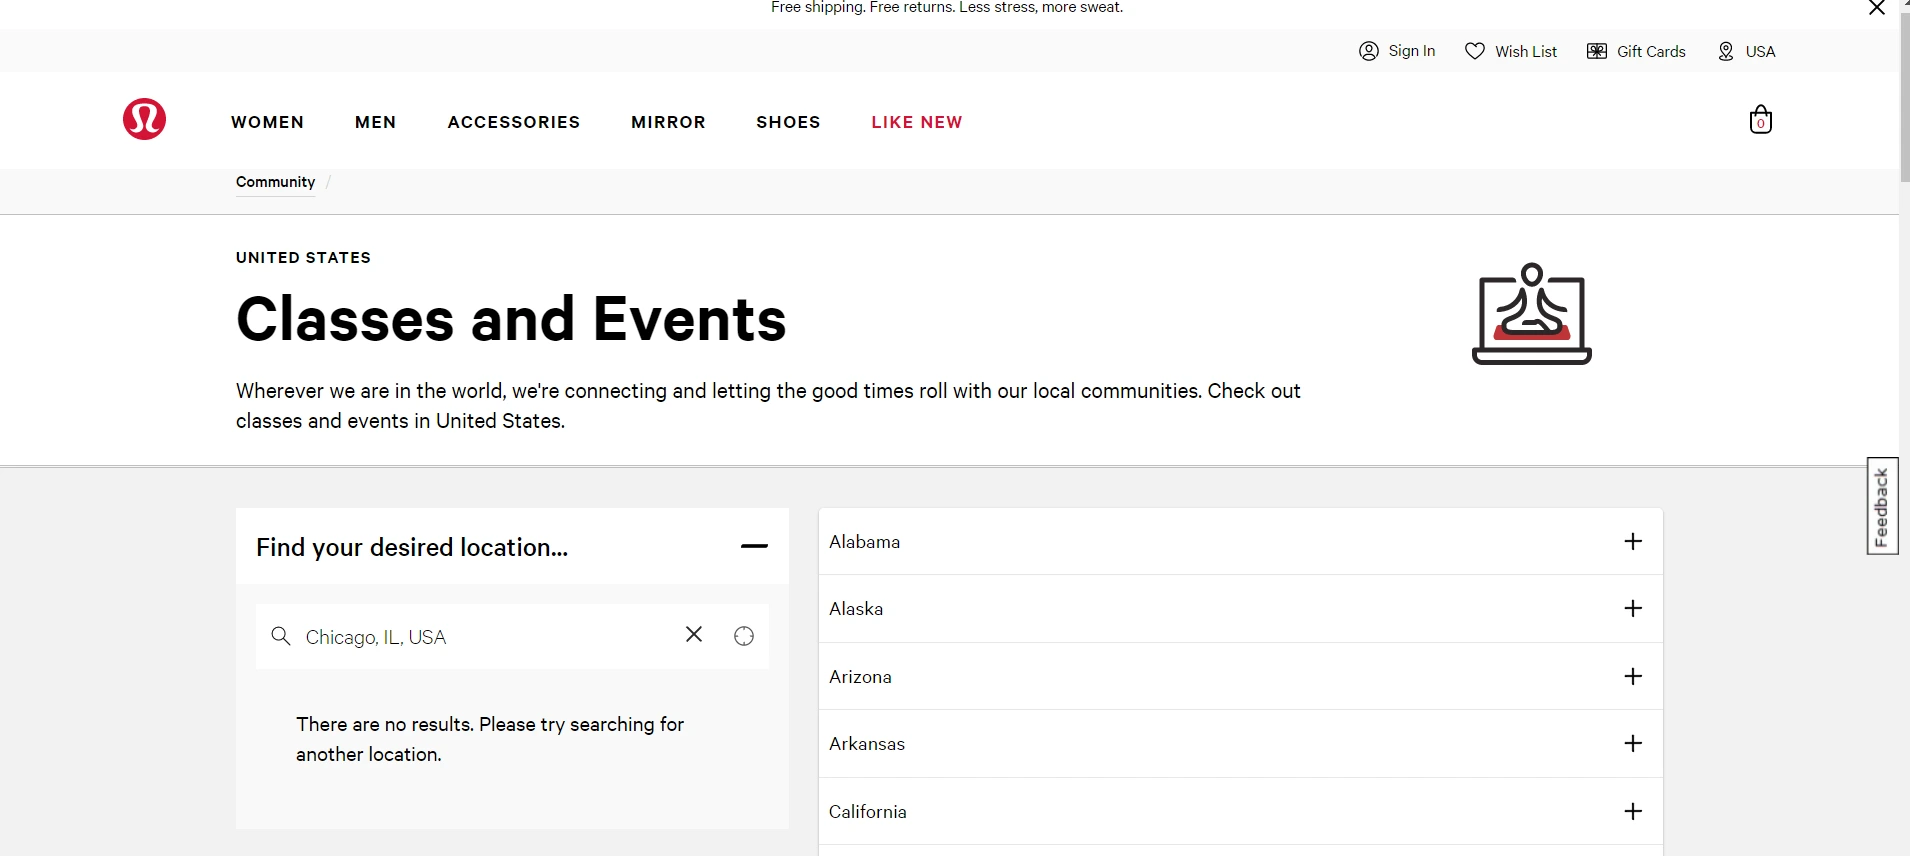Open the Wish List link
The width and height of the screenshot is (1910, 856).
pos(1526,51)
